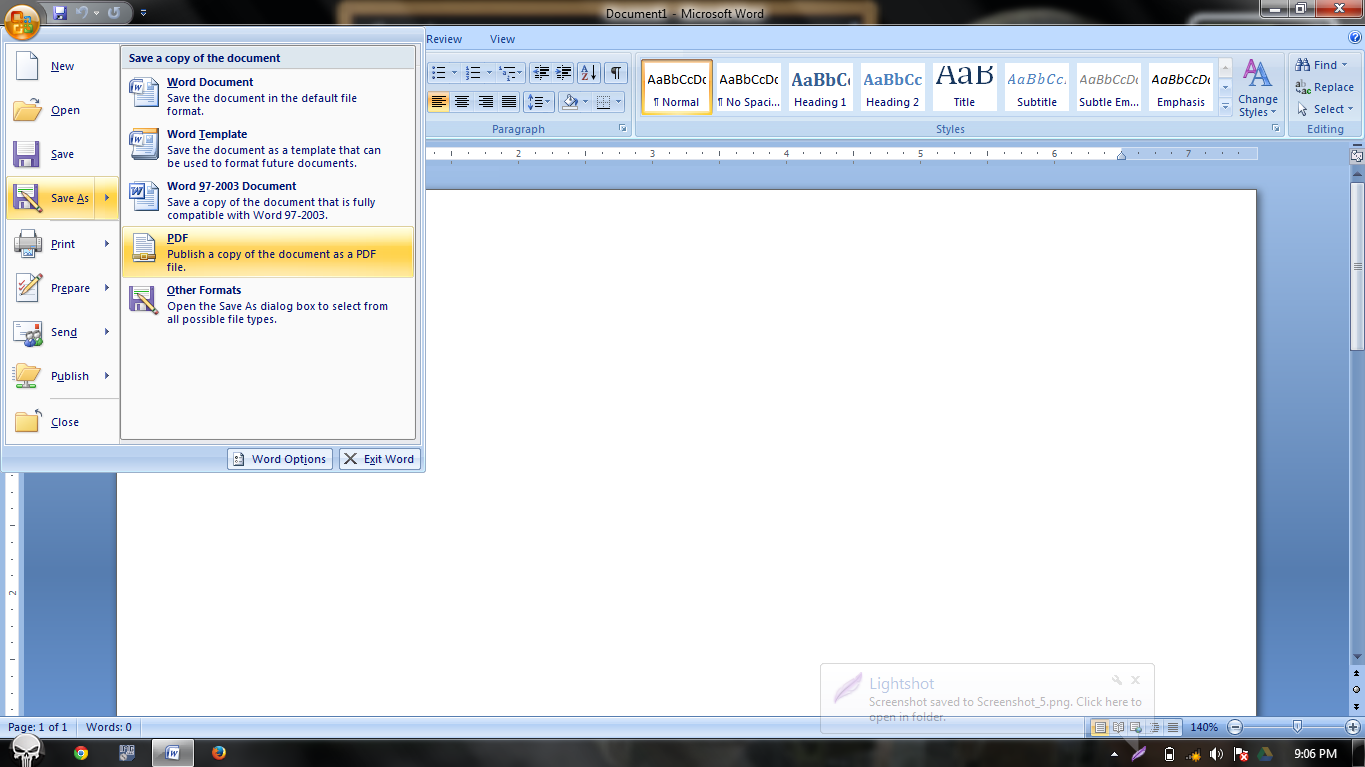The height and width of the screenshot is (767, 1365).
Task: Click the Repeat icon in Quick Access Toolbar
Action: [x=113, y=13]
